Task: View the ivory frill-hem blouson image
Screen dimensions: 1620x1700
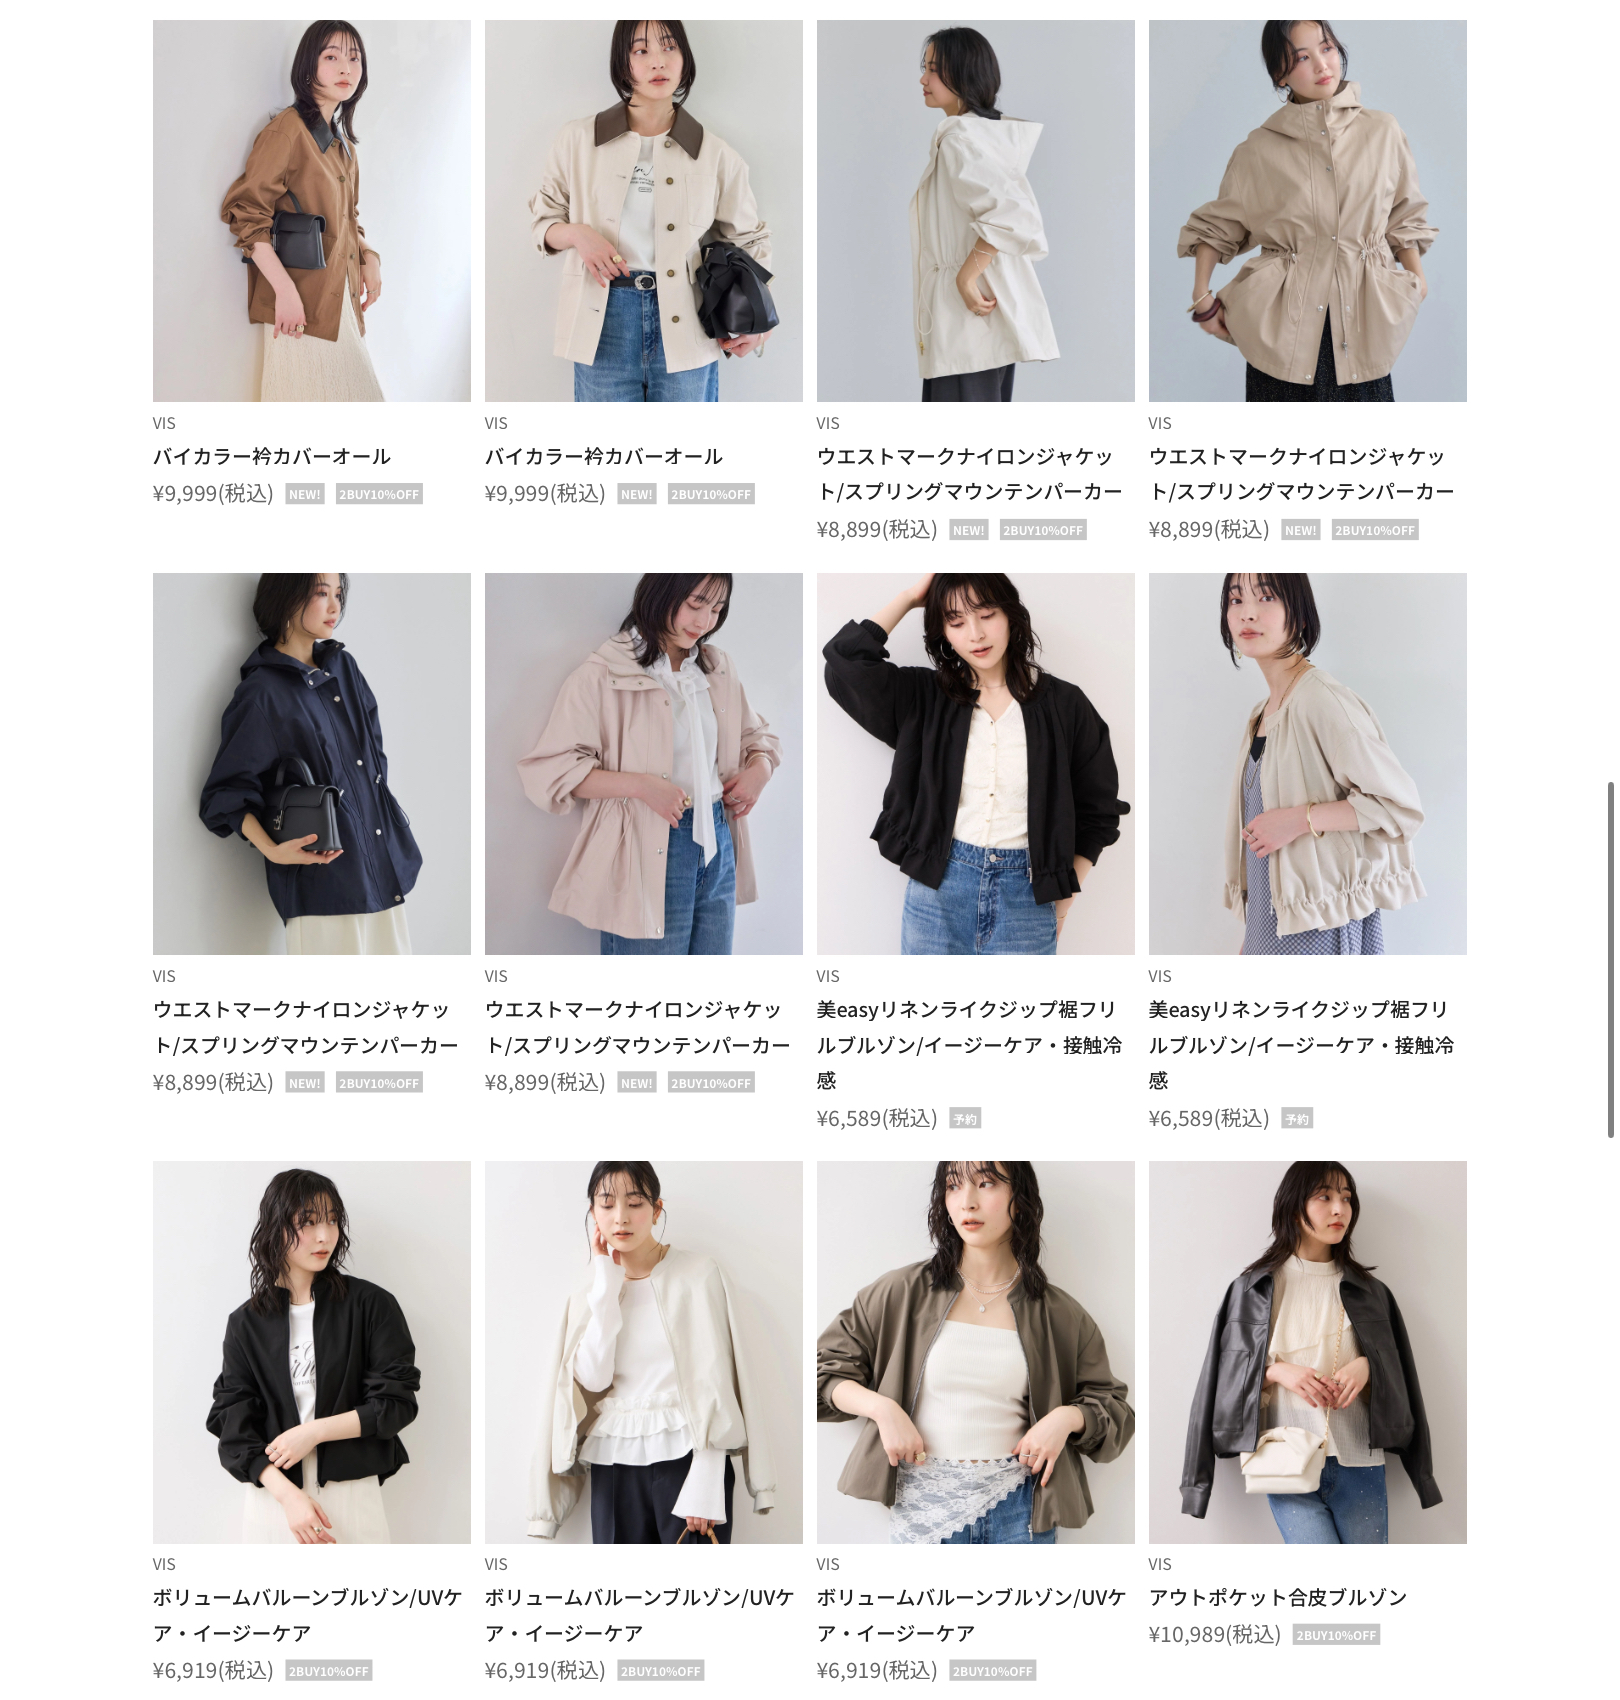Action: pos(1307,764)
